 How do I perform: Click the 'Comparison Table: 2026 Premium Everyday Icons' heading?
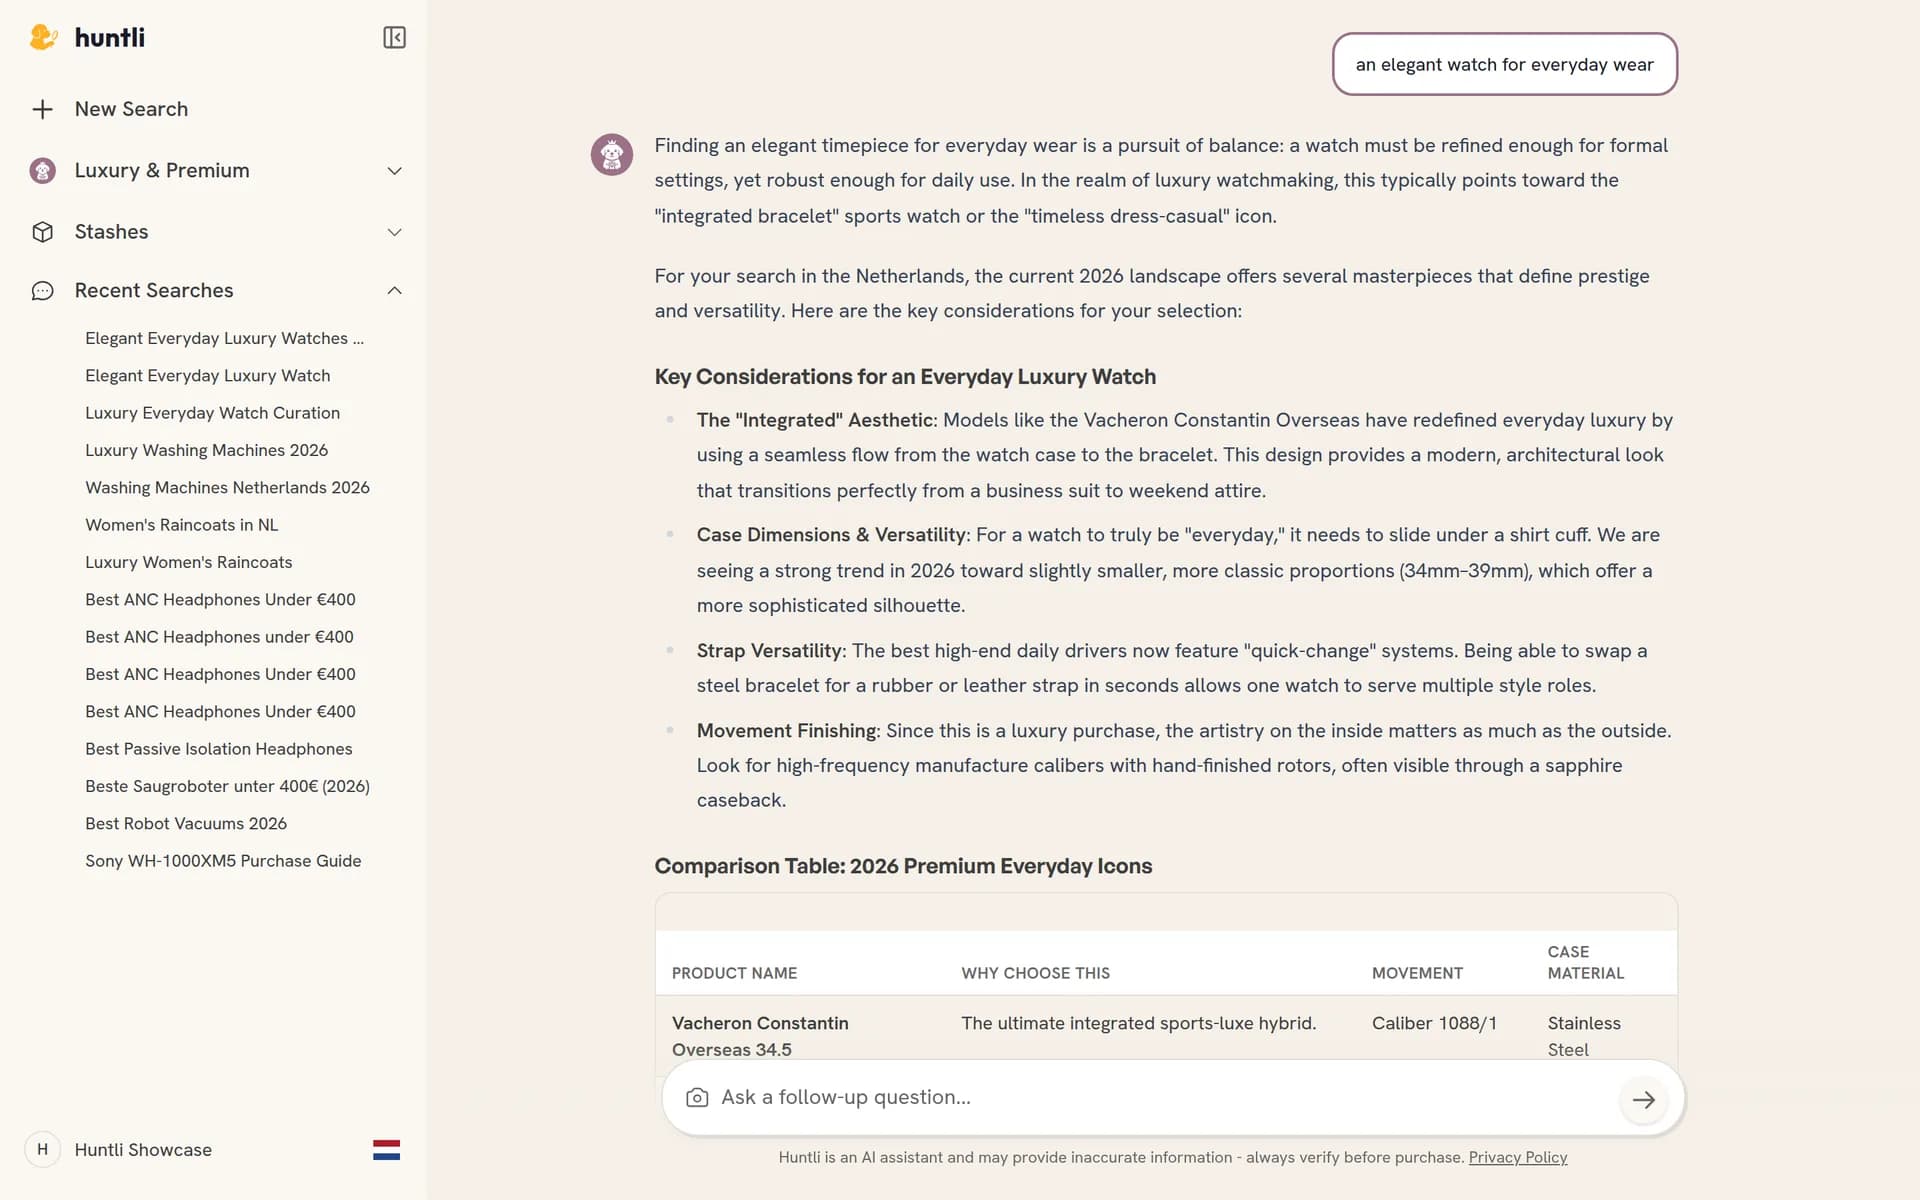(903, 866)
